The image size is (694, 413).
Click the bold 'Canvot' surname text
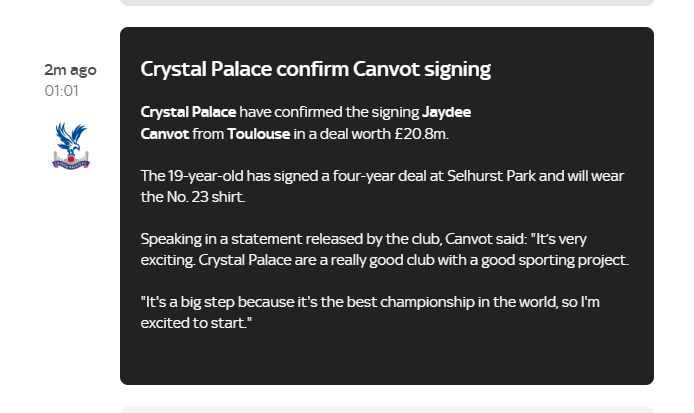click(165, 134)
